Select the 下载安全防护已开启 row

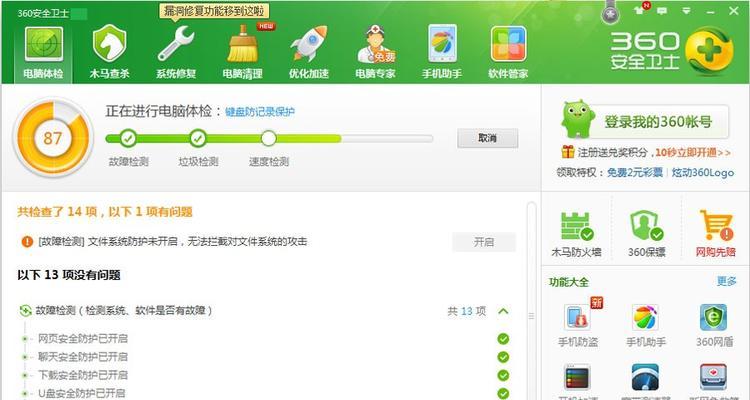click(x=264, y=375)
